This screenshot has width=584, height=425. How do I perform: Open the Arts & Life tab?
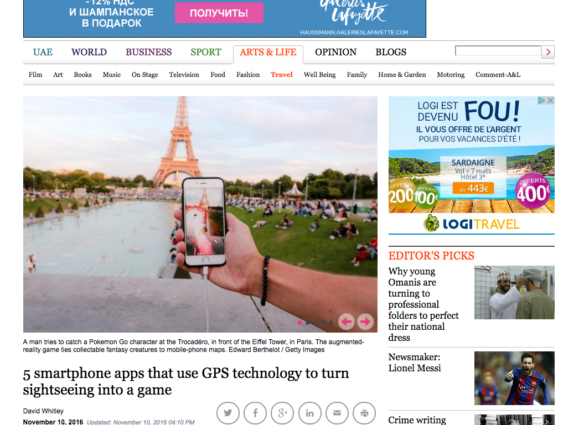[x=268, y=52]
